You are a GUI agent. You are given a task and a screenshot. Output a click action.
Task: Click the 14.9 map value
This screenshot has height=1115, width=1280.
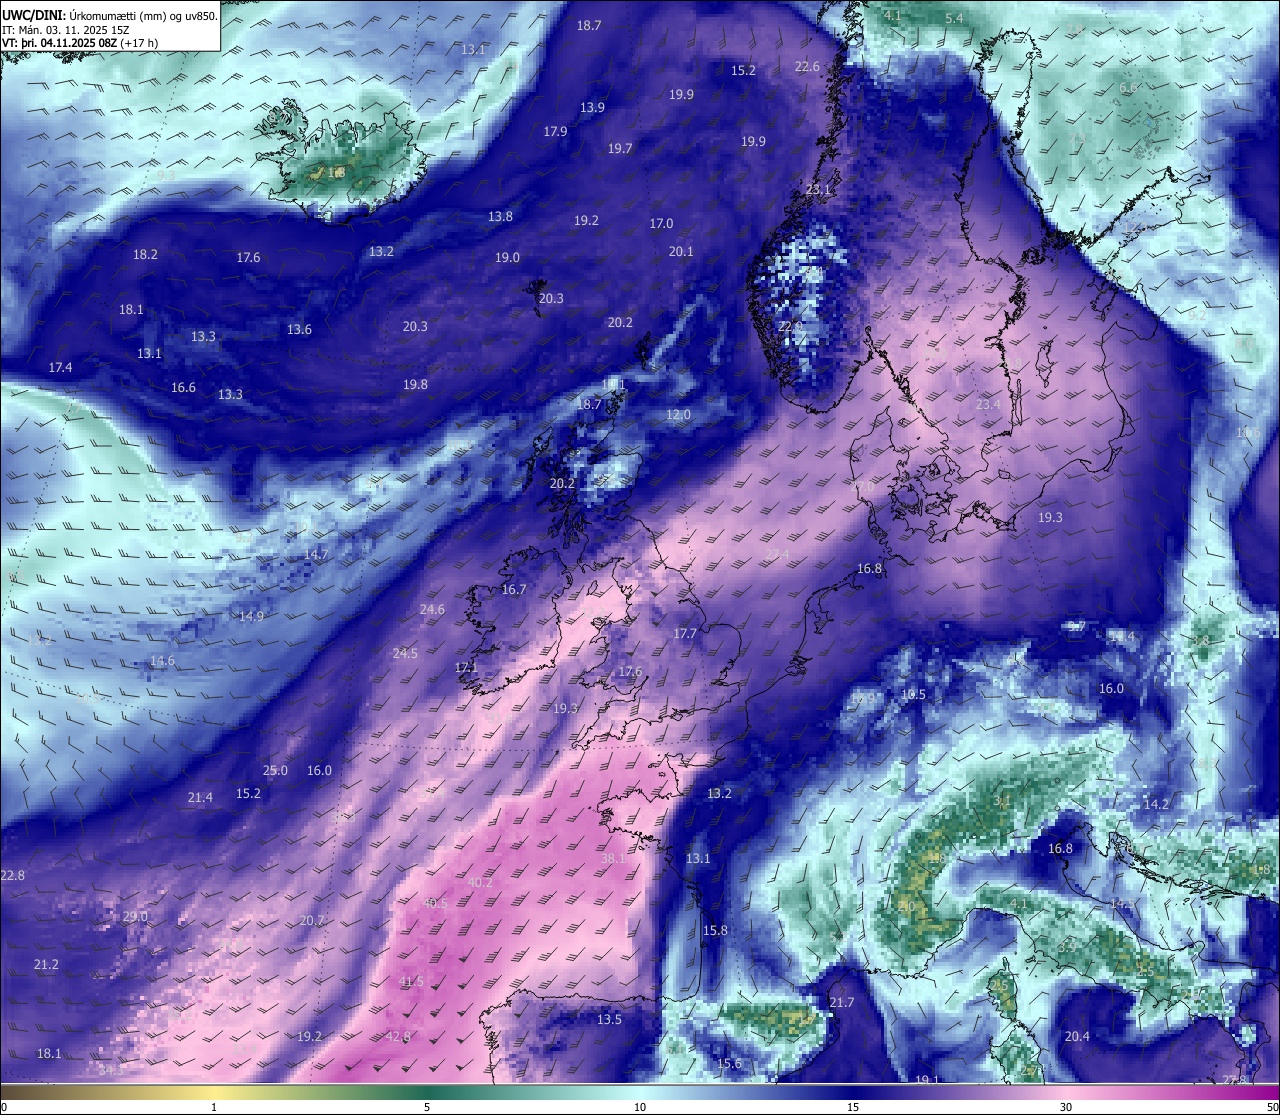[x=251, y=617]
